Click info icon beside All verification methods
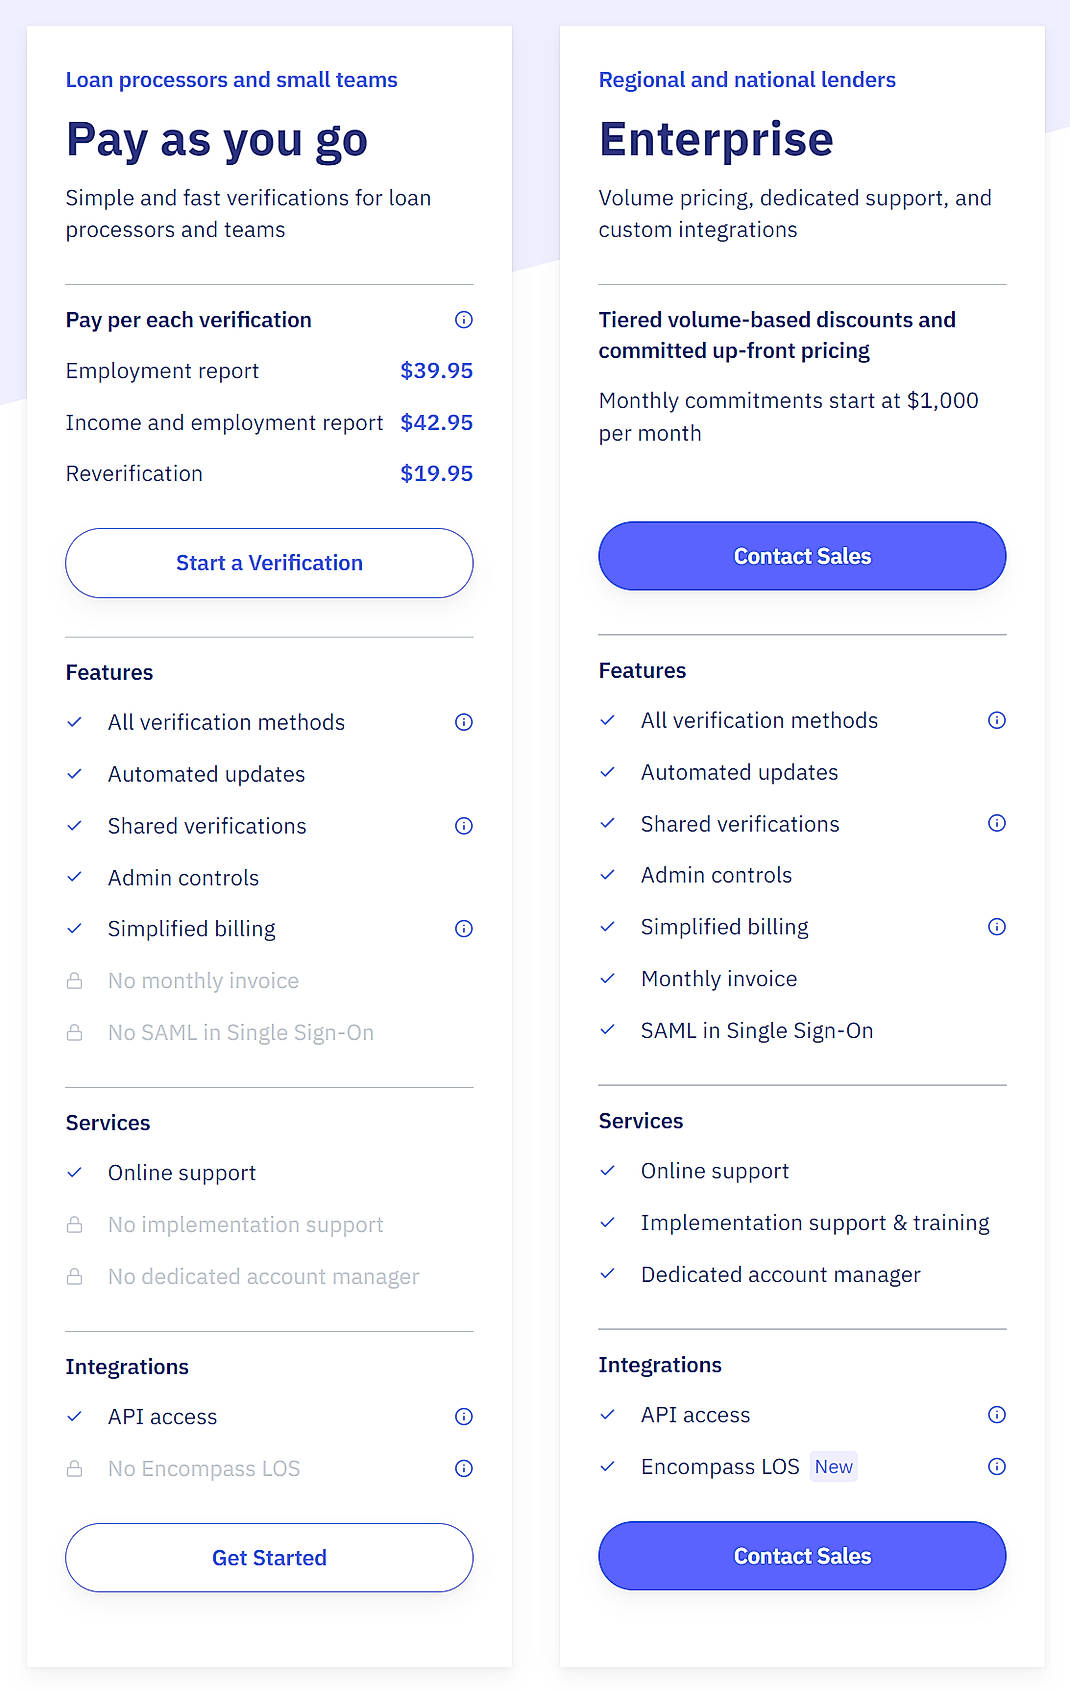Screen dimensions: 1070x1692 pyautogui.click(x=463, y=722)
